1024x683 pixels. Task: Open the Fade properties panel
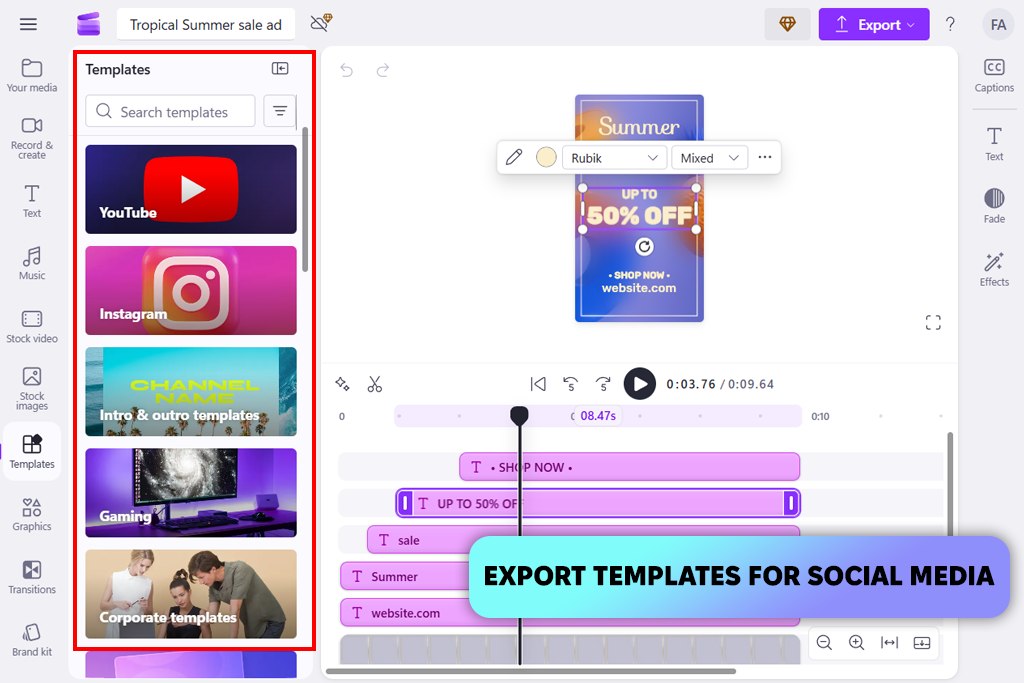[994, 206]
